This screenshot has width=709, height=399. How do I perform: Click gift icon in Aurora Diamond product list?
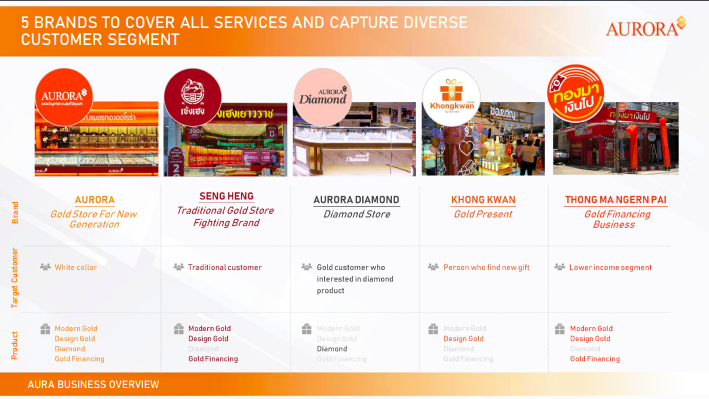click(x=307, y=328)
